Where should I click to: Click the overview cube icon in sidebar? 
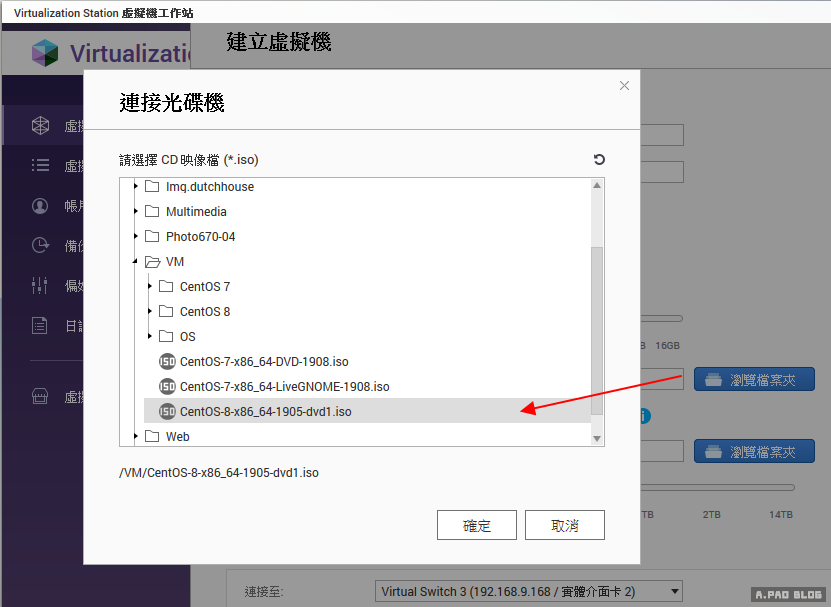tap(40, 126)
